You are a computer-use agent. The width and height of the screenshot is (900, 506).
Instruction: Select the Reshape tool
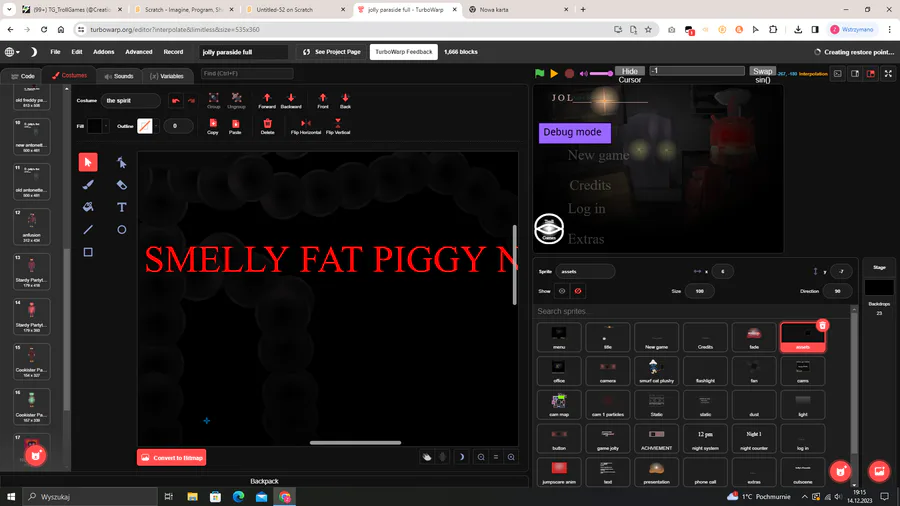tap(122, 162)
